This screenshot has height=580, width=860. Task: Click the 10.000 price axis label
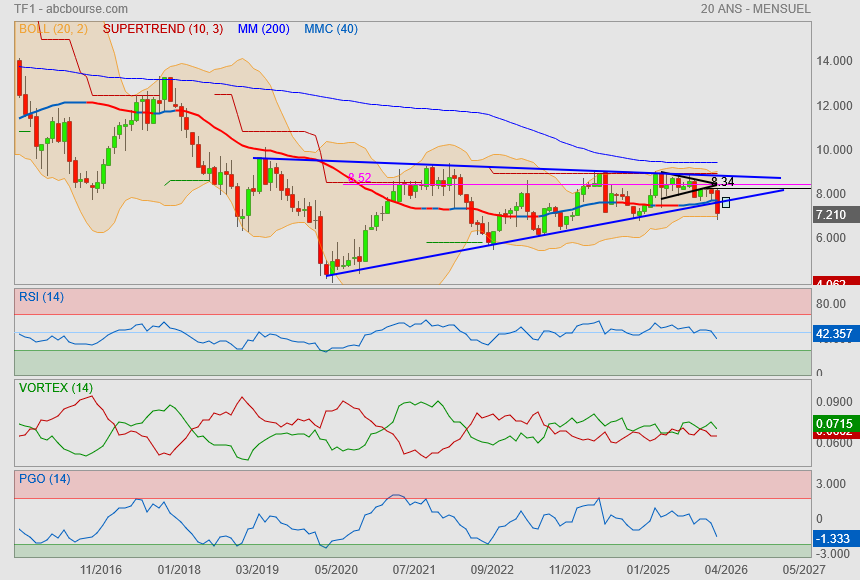click(834, 150)
